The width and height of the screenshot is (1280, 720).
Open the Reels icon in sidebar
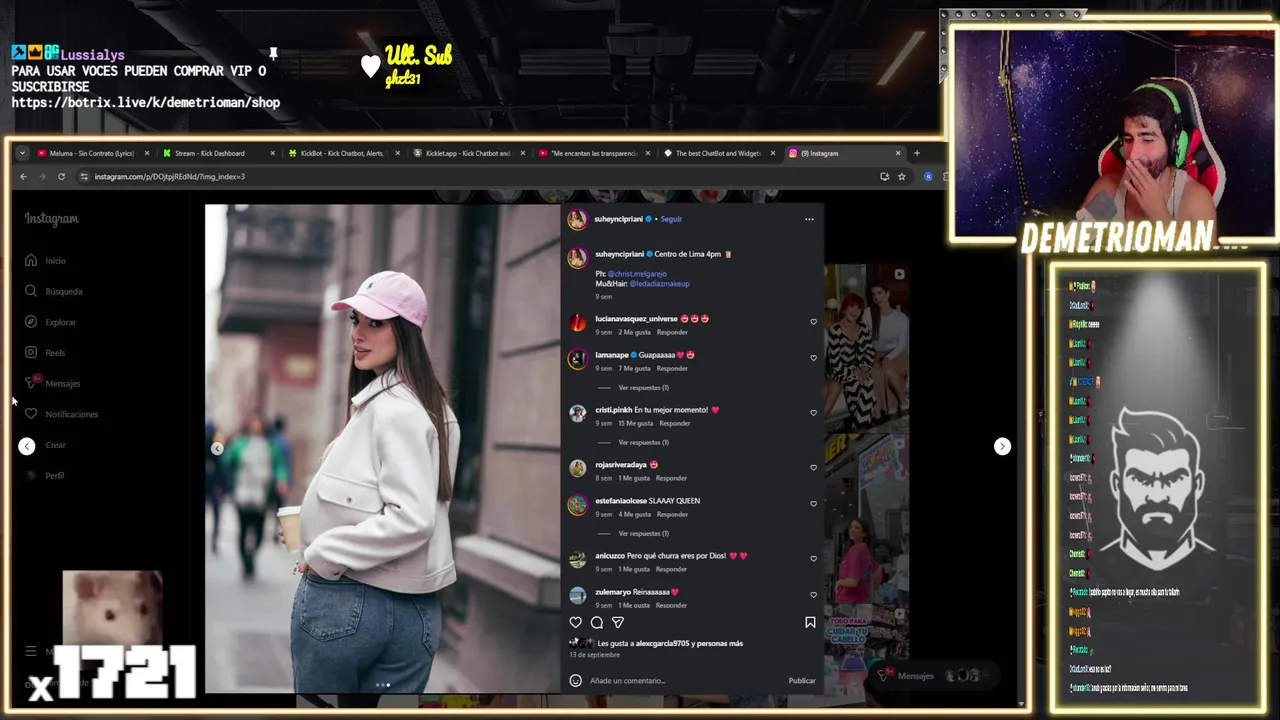[31, 352]
